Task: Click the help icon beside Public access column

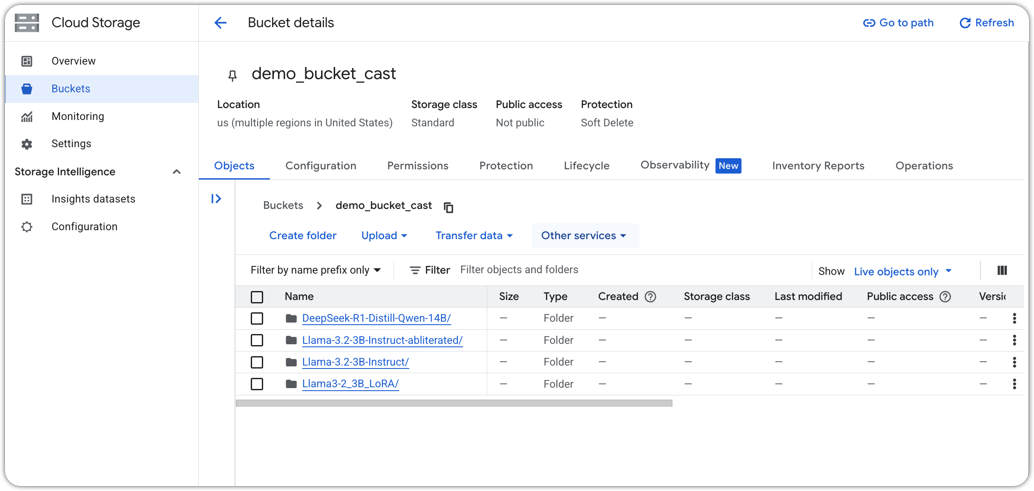Action: (x=945, y=297)
